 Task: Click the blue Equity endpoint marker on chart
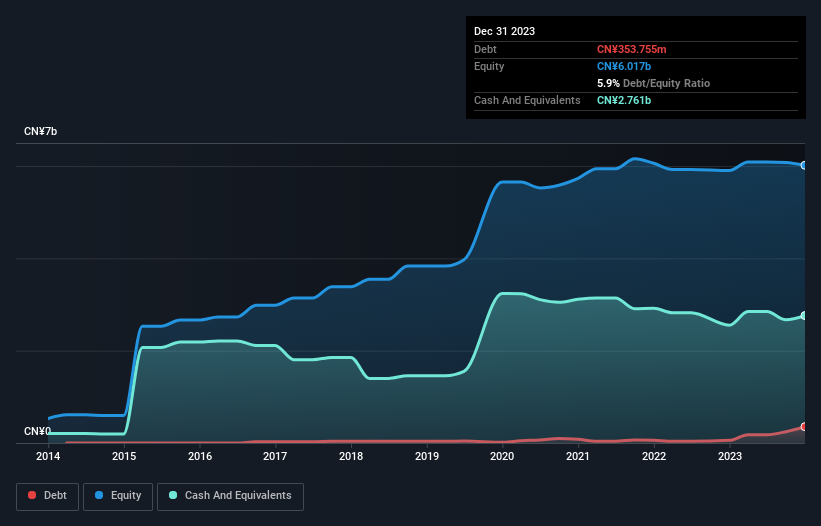click(804, 165)
